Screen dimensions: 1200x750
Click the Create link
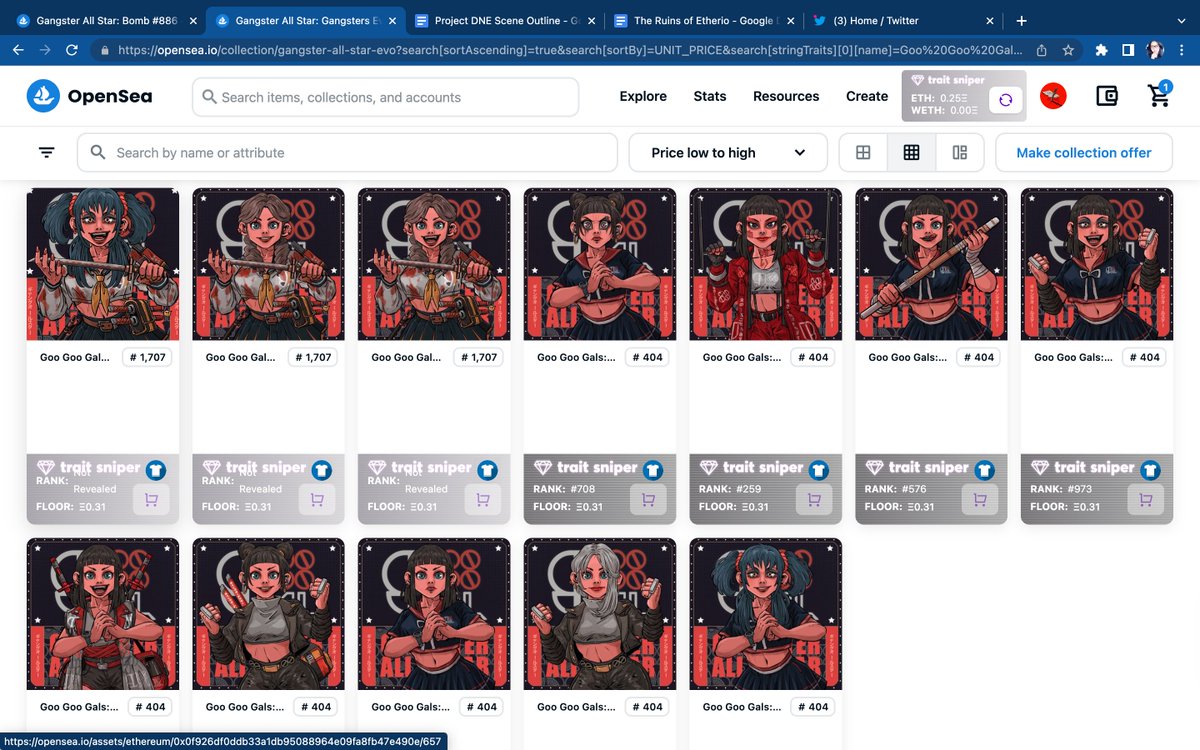(x=867, y=96)
